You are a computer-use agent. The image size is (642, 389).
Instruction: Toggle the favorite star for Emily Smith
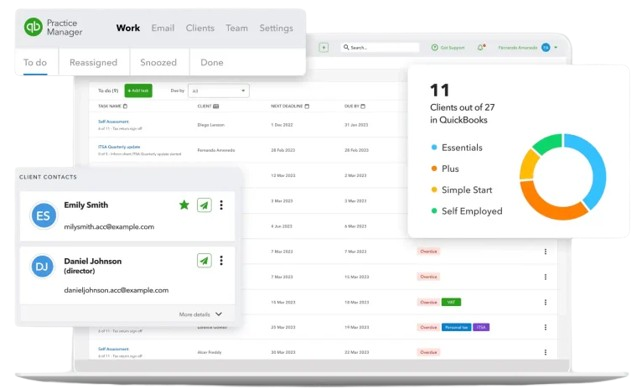[184, 205]
